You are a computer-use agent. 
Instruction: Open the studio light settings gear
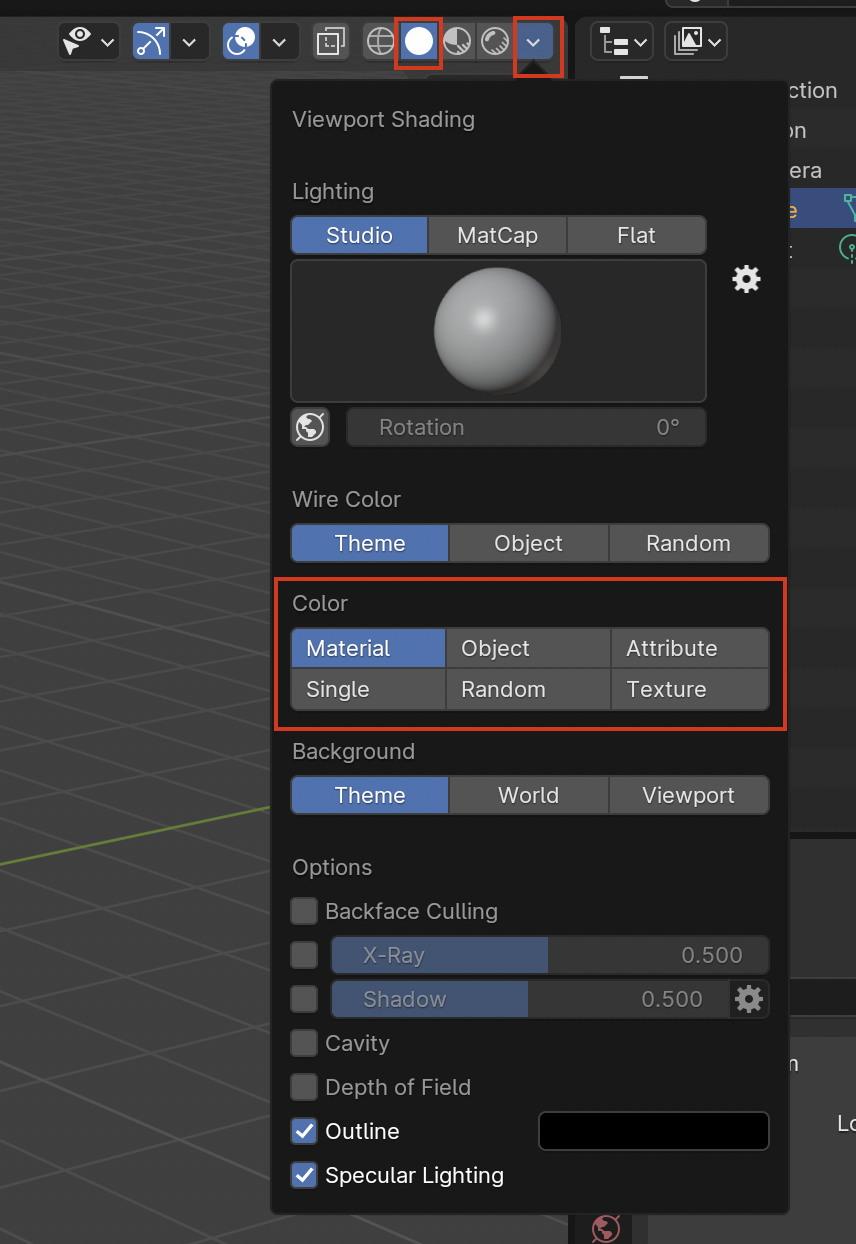point(746,279)
